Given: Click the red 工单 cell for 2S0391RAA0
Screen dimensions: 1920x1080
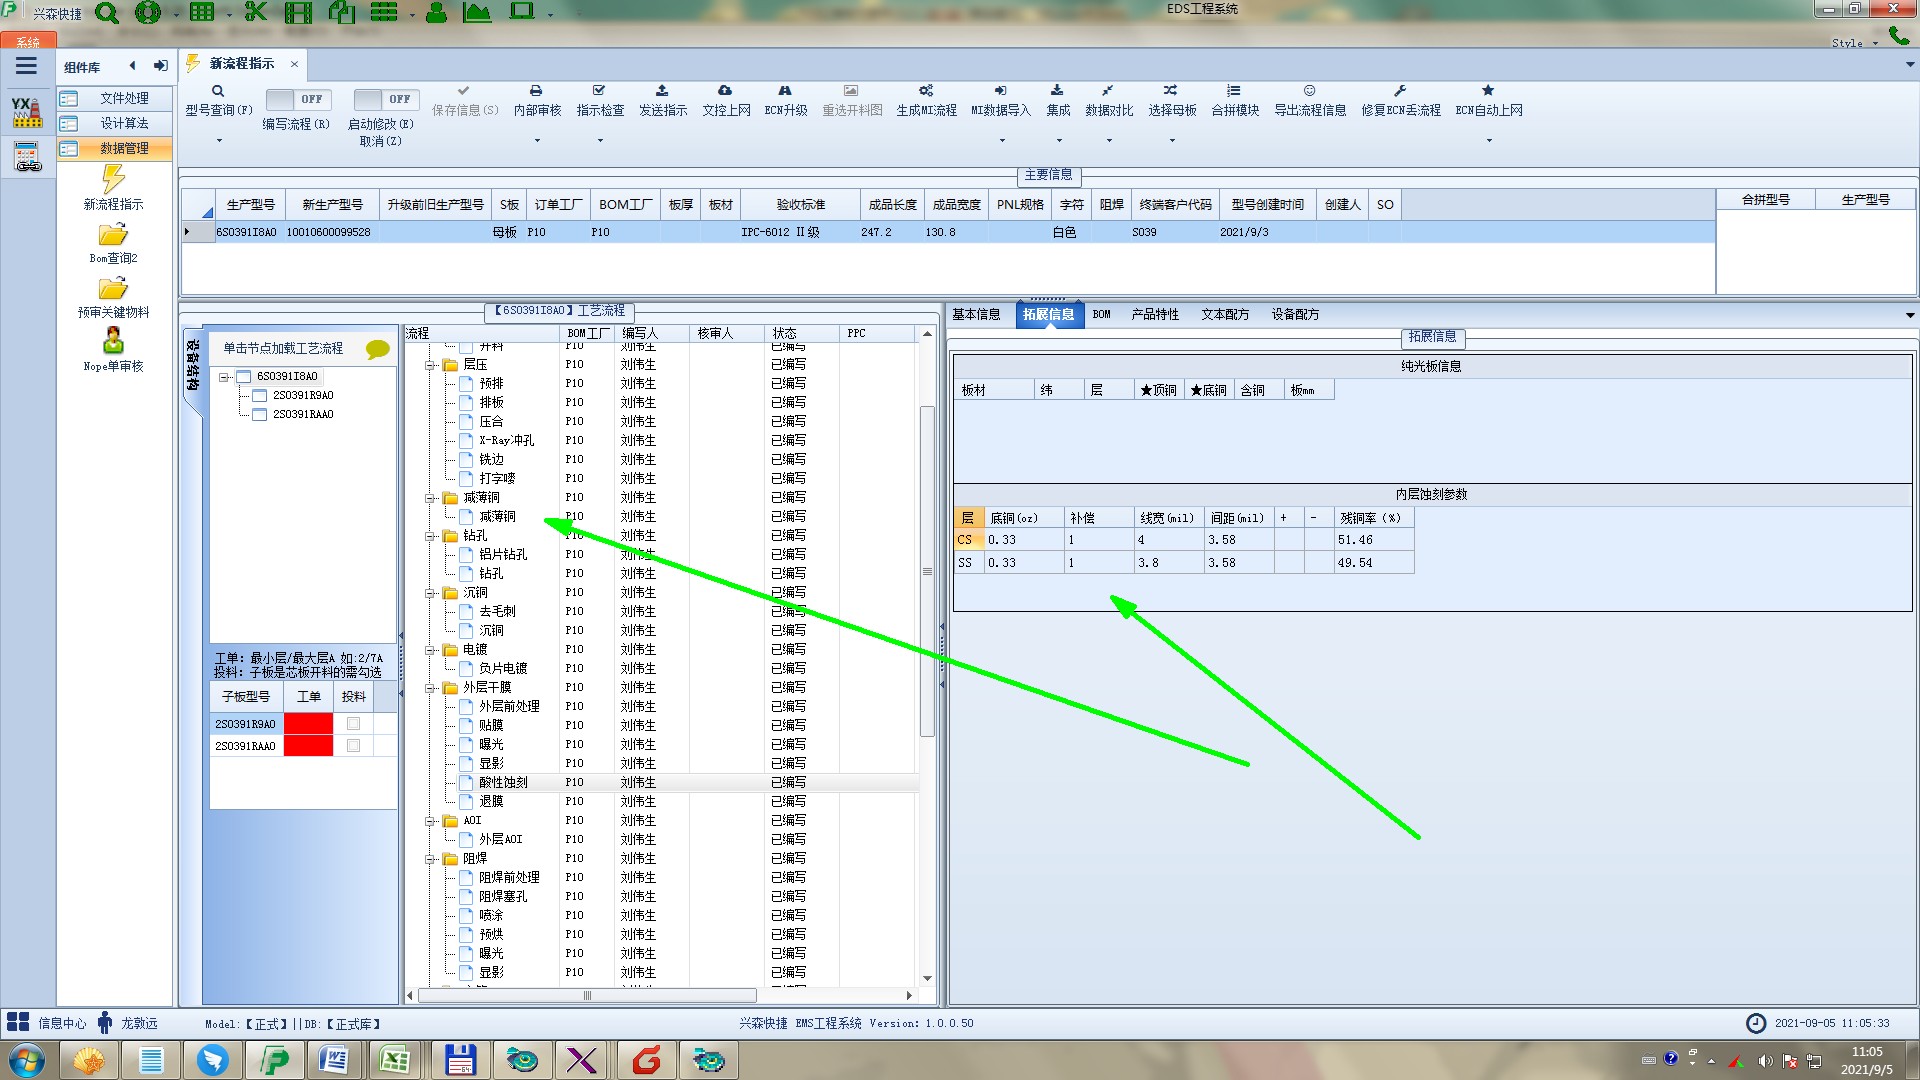Looking at the screenshot, I should click(x=308, y=746).
